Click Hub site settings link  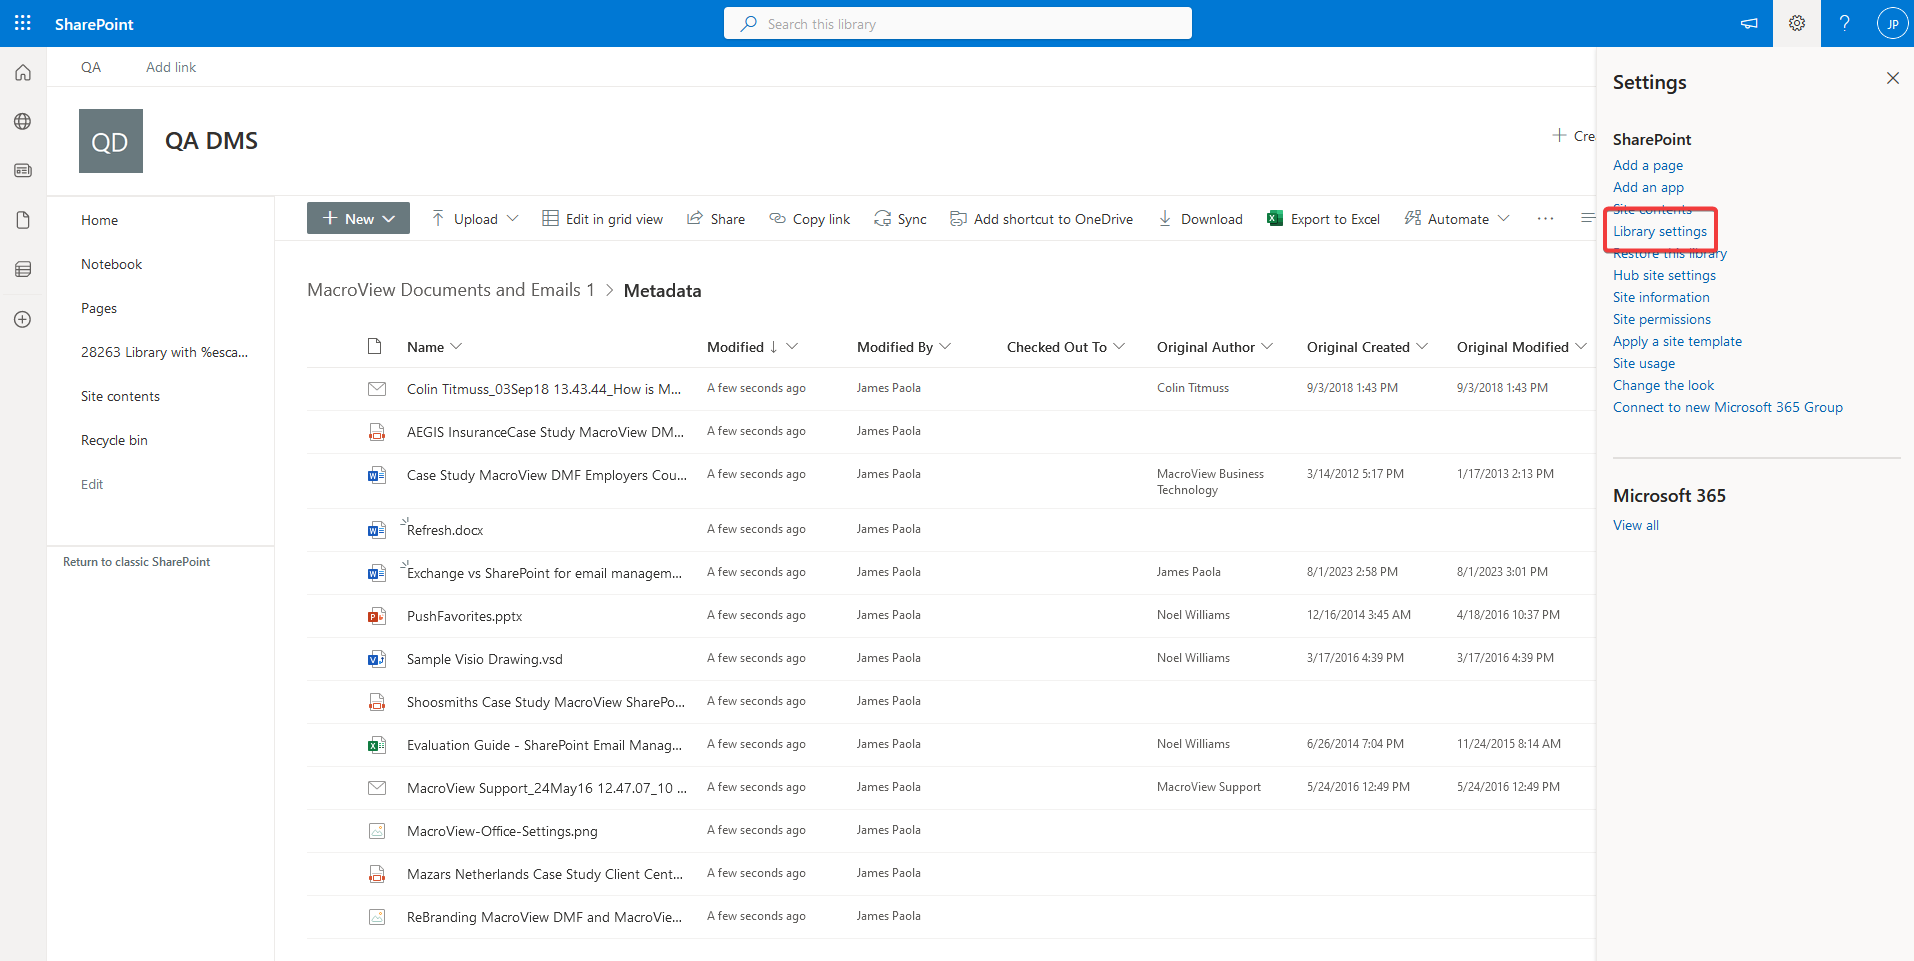pos(1664,275)
